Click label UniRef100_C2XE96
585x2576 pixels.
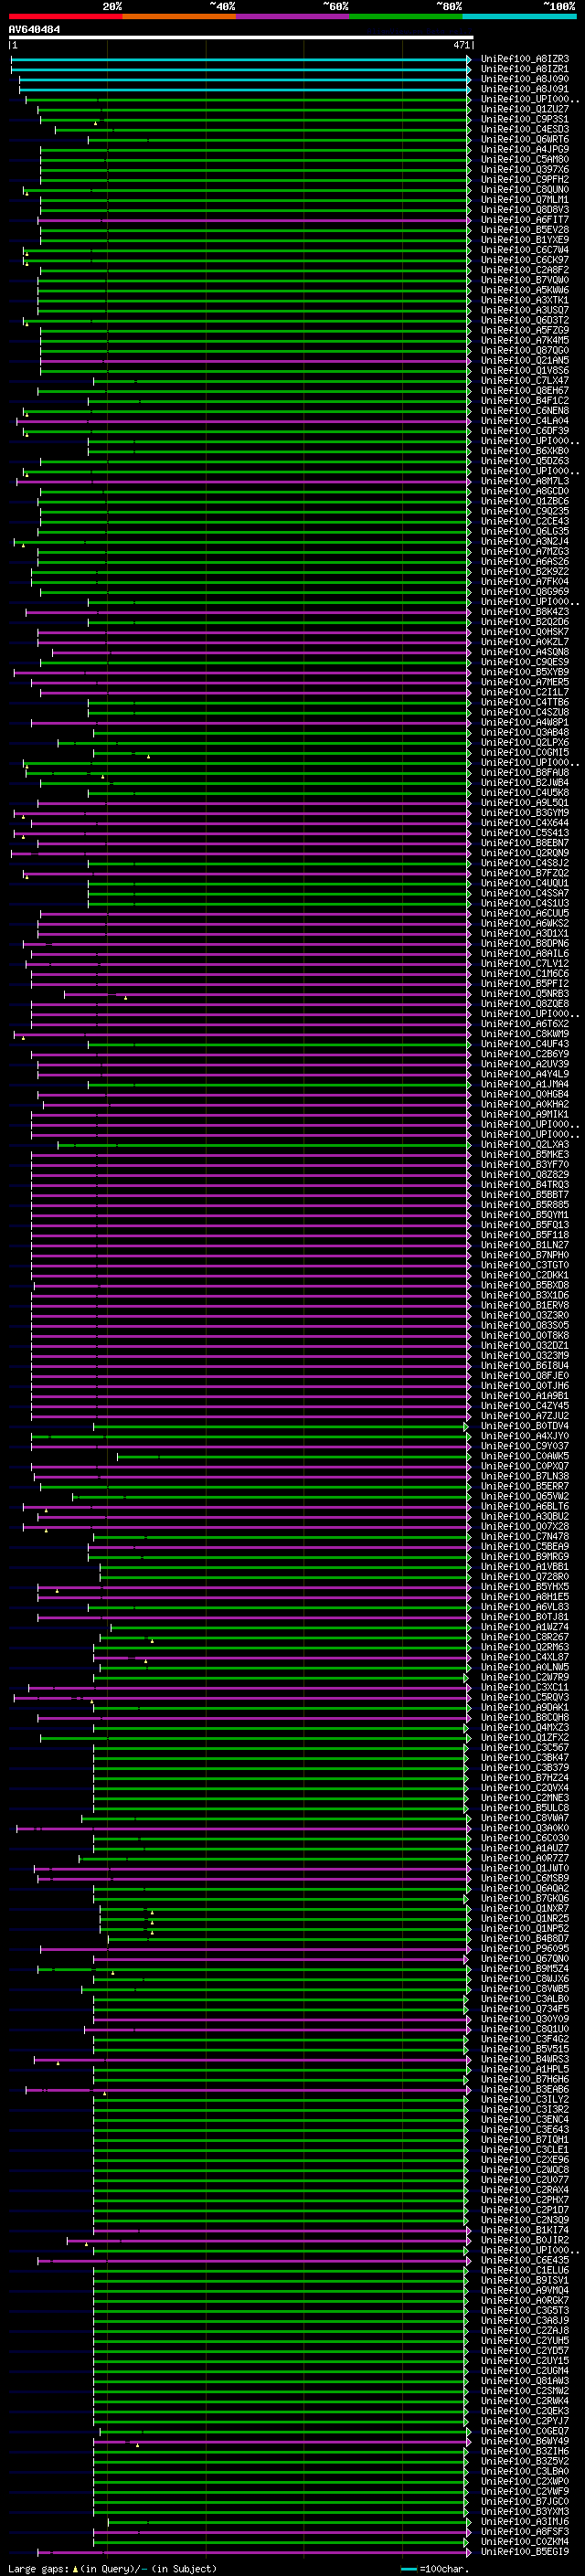525,2159
